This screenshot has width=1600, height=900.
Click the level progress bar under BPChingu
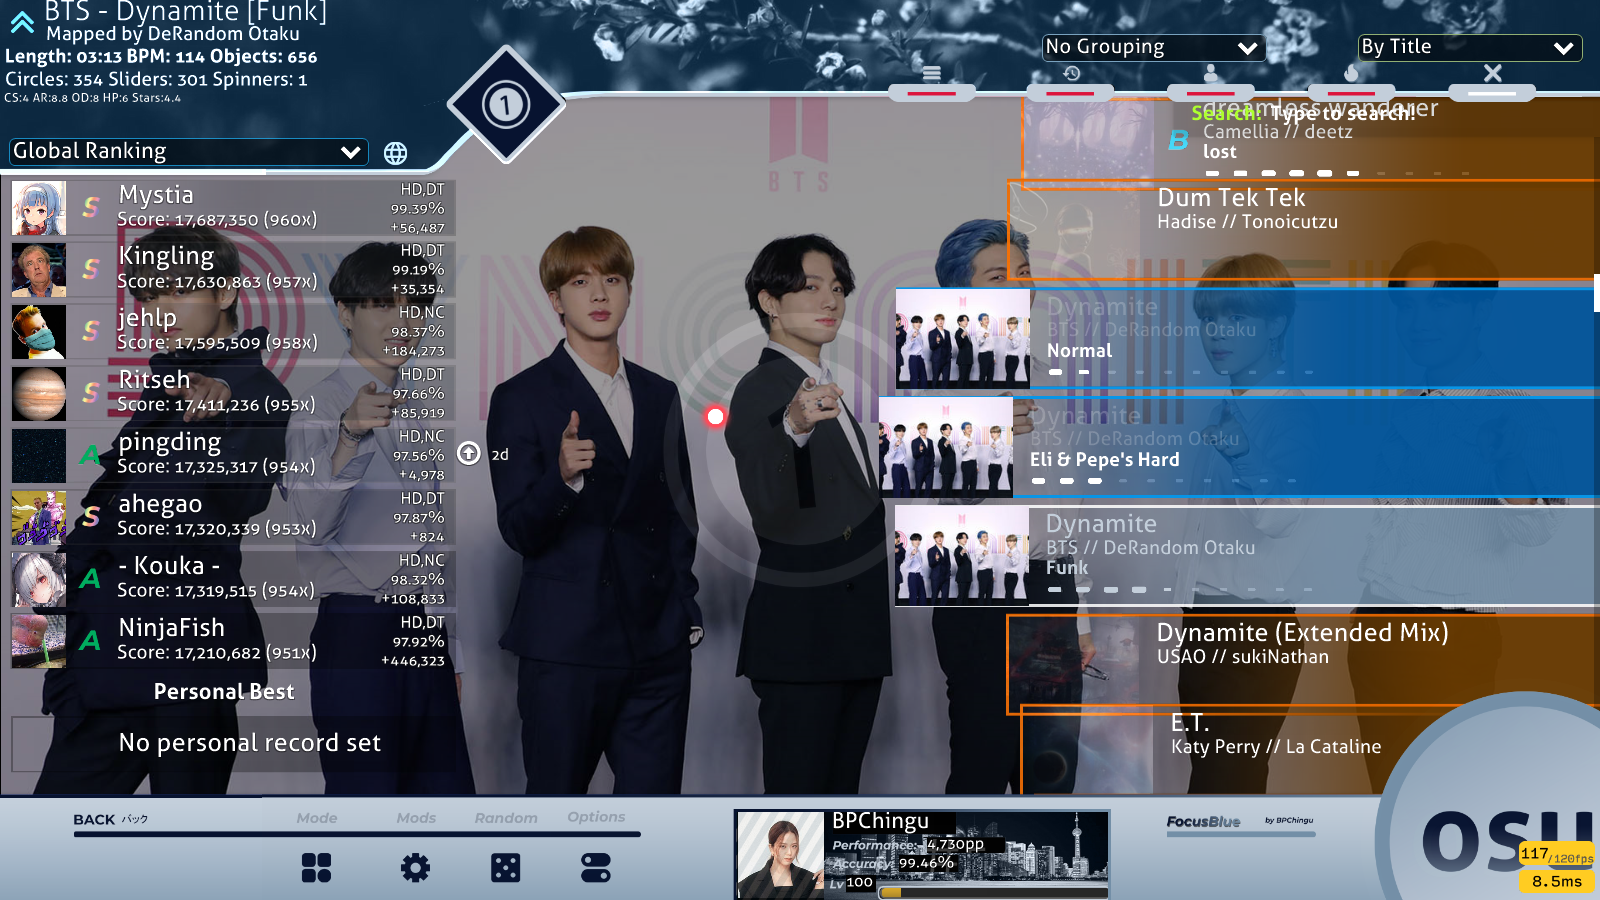(993, 892)
